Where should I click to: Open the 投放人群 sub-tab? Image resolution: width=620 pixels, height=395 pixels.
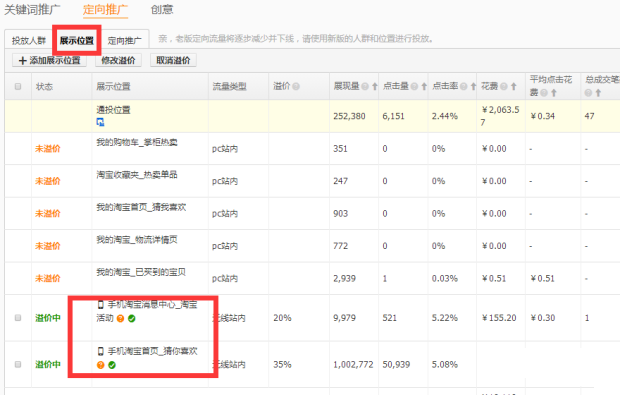(x=28, y=40)
